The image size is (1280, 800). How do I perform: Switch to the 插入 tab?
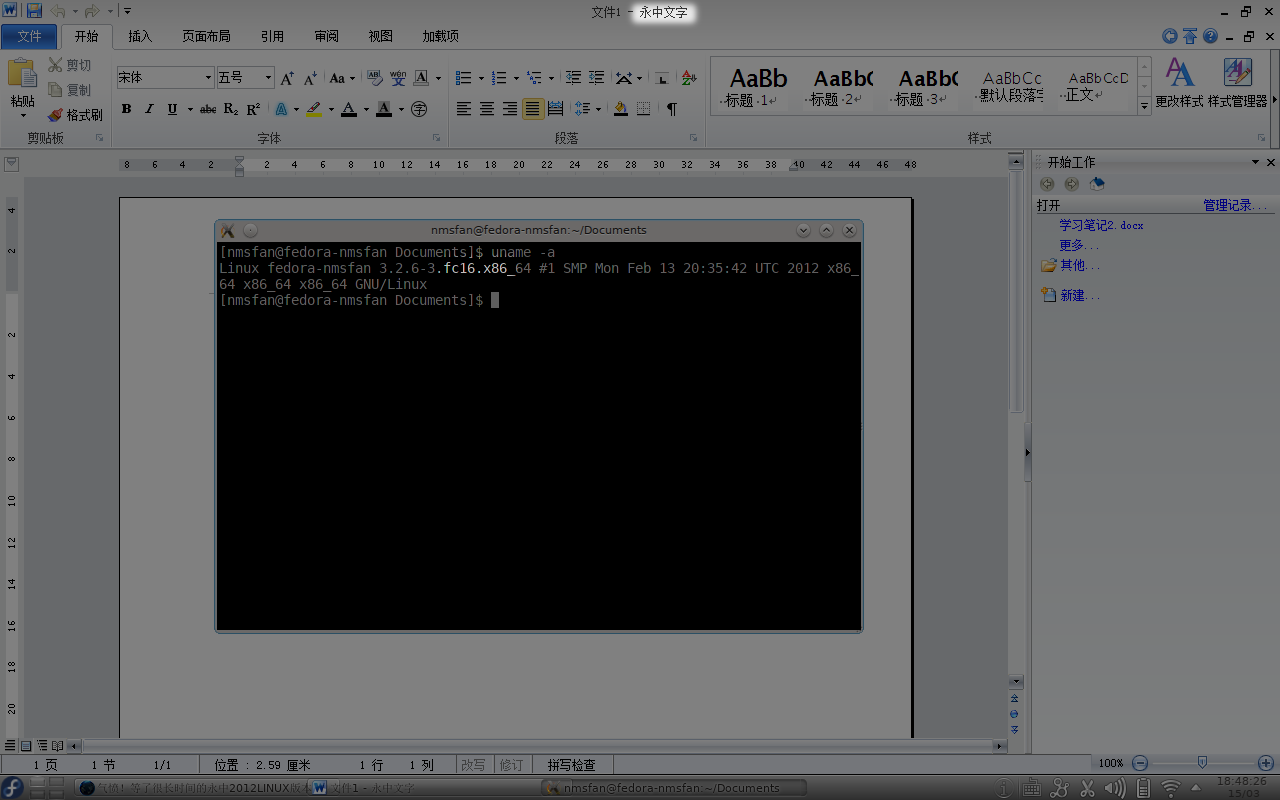pos(141,36)
